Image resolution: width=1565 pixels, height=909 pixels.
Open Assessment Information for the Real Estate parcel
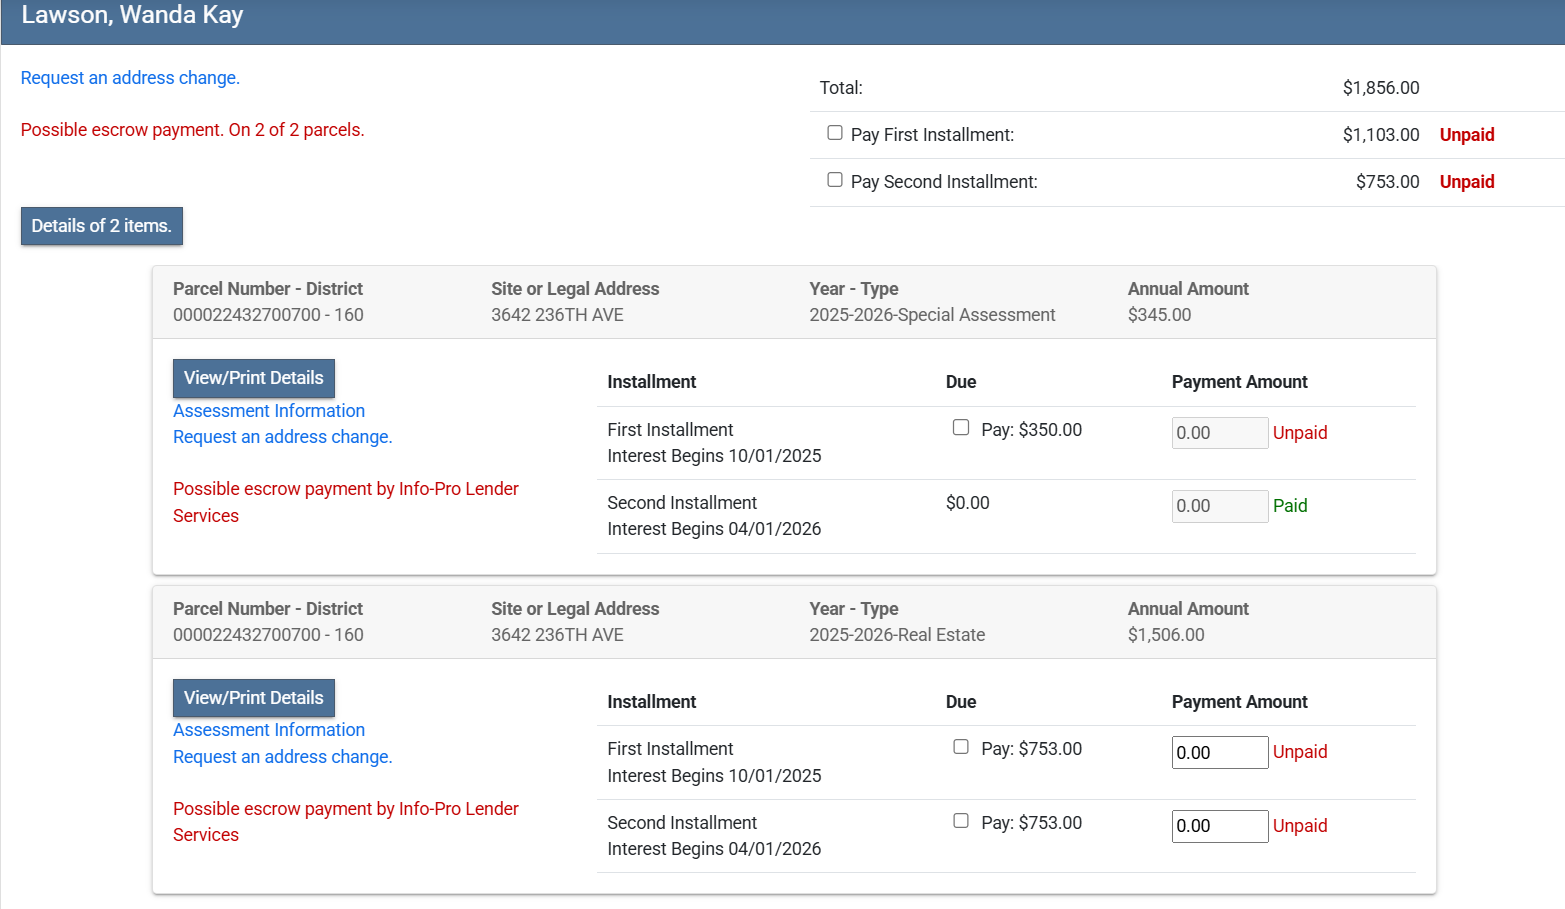click(x=269, y=730)
